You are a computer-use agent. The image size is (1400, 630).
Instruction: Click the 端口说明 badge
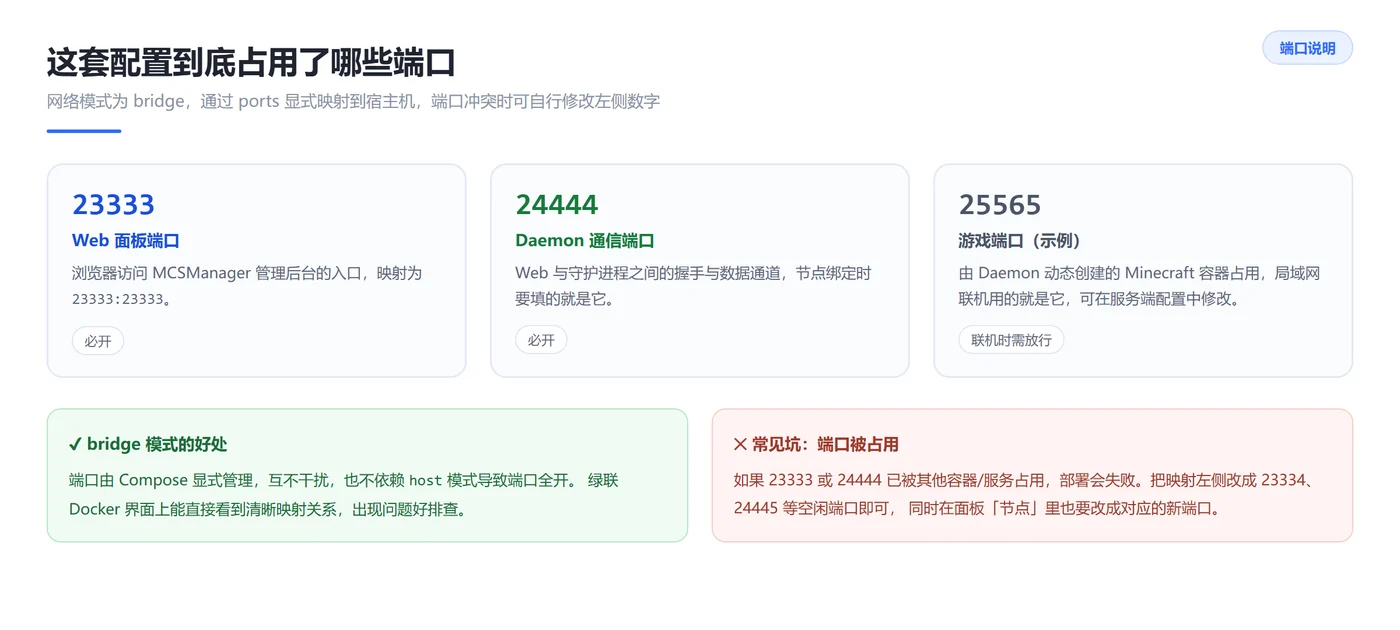coord(1307,48)
